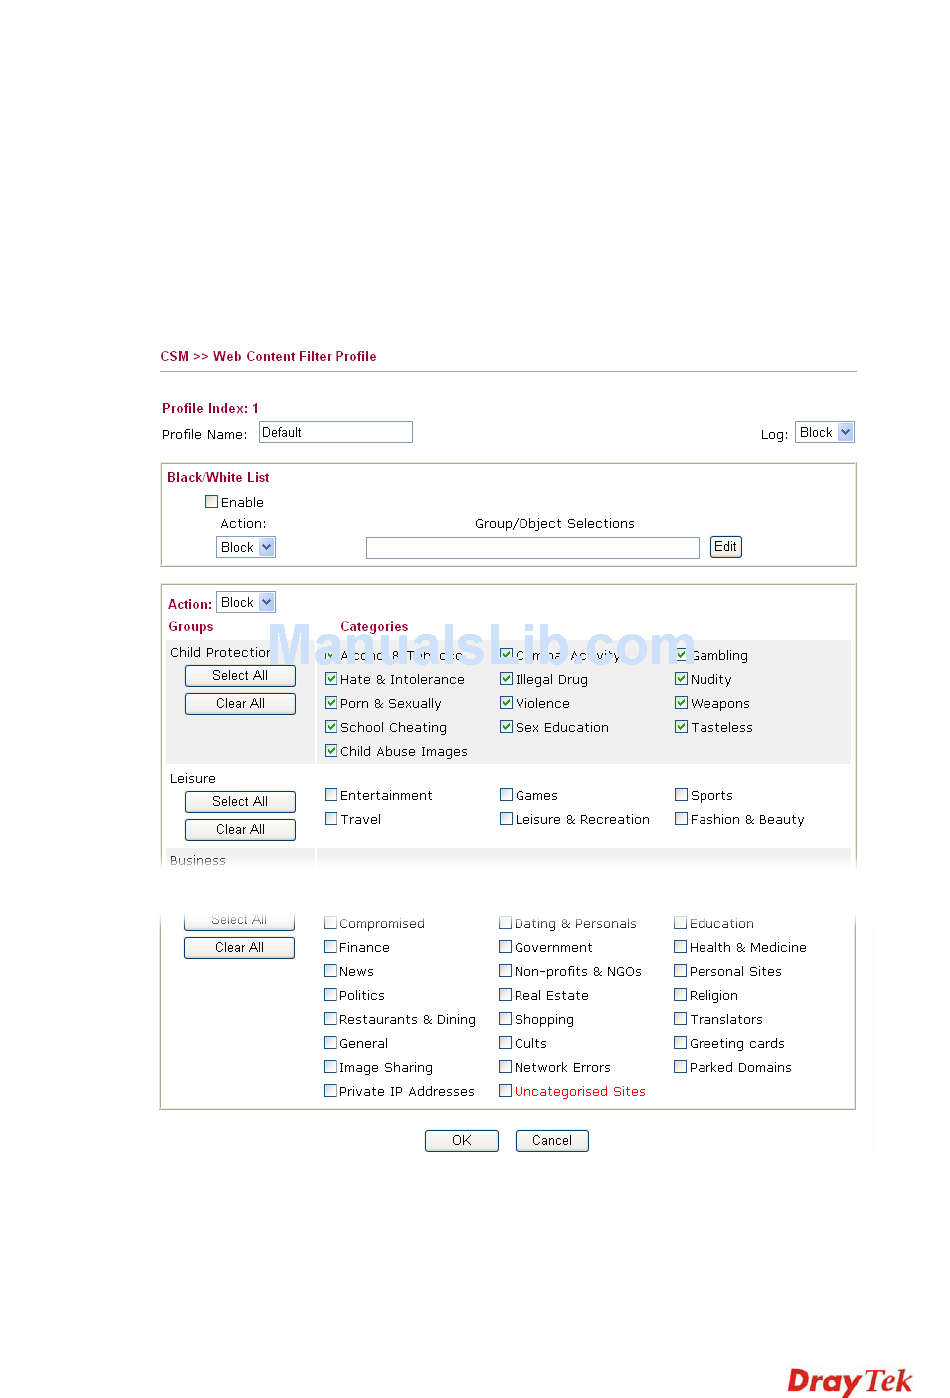This screenshot has width=950, height=1398.
Task: Enable the Black/White List checkbox
Action: click(x=211, y=502)
